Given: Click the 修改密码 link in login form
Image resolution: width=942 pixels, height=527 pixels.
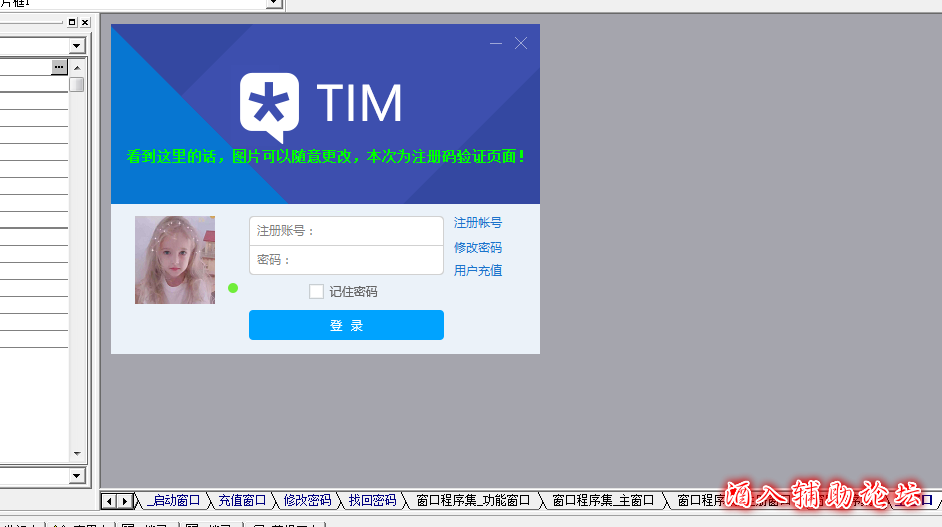Looking at the screenshot, I should (478, 248).
